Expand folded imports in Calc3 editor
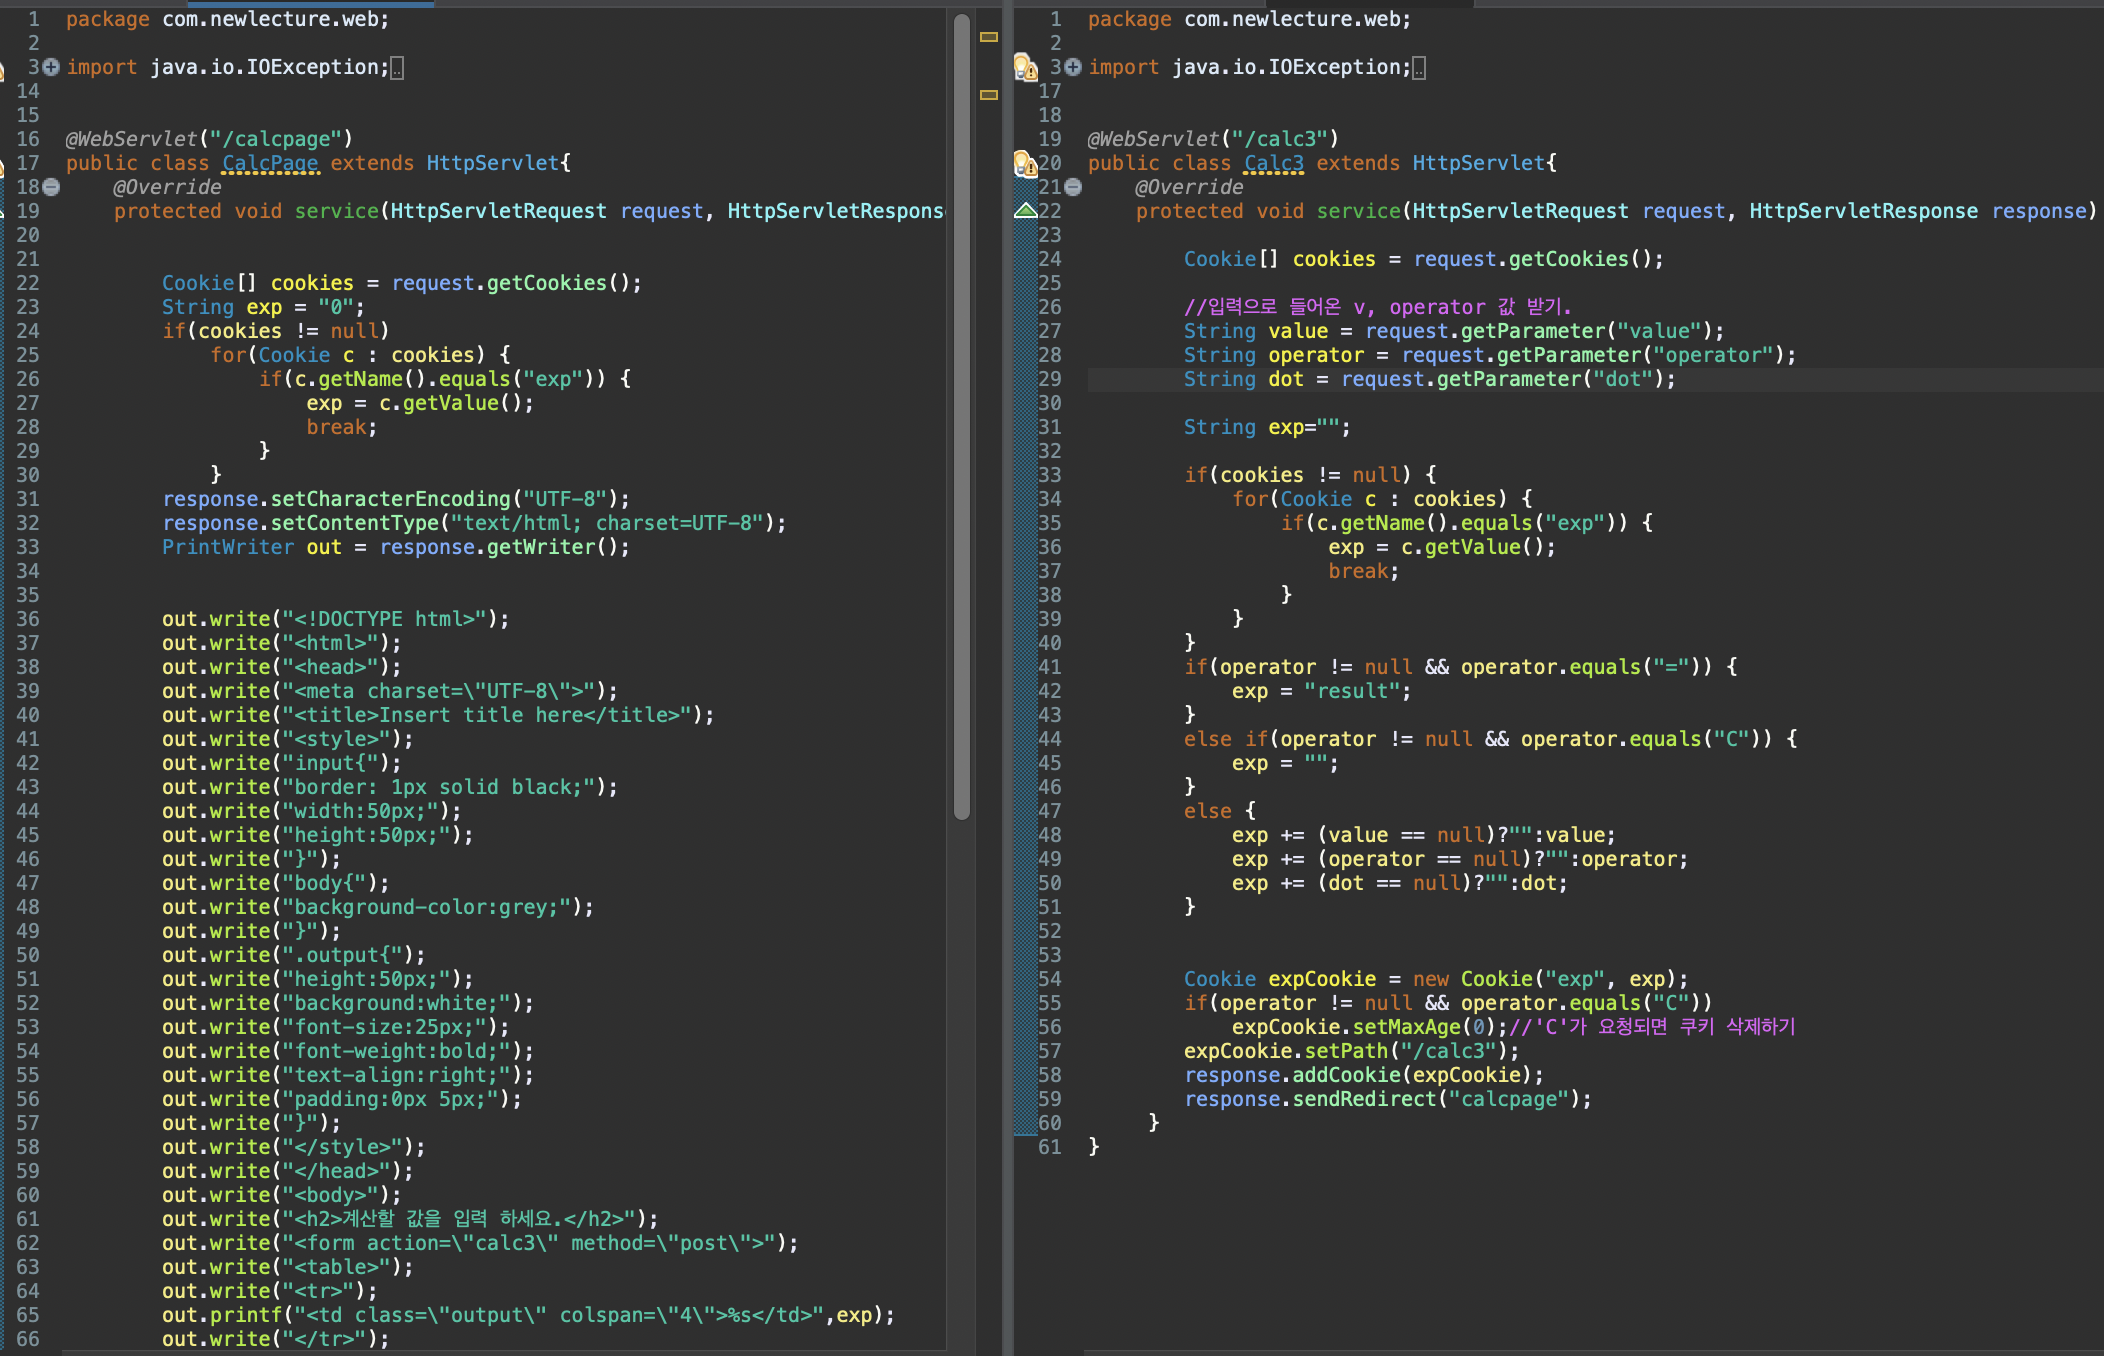The width and height of the screenshot is (2104, 1356). tap(1073, 67)
